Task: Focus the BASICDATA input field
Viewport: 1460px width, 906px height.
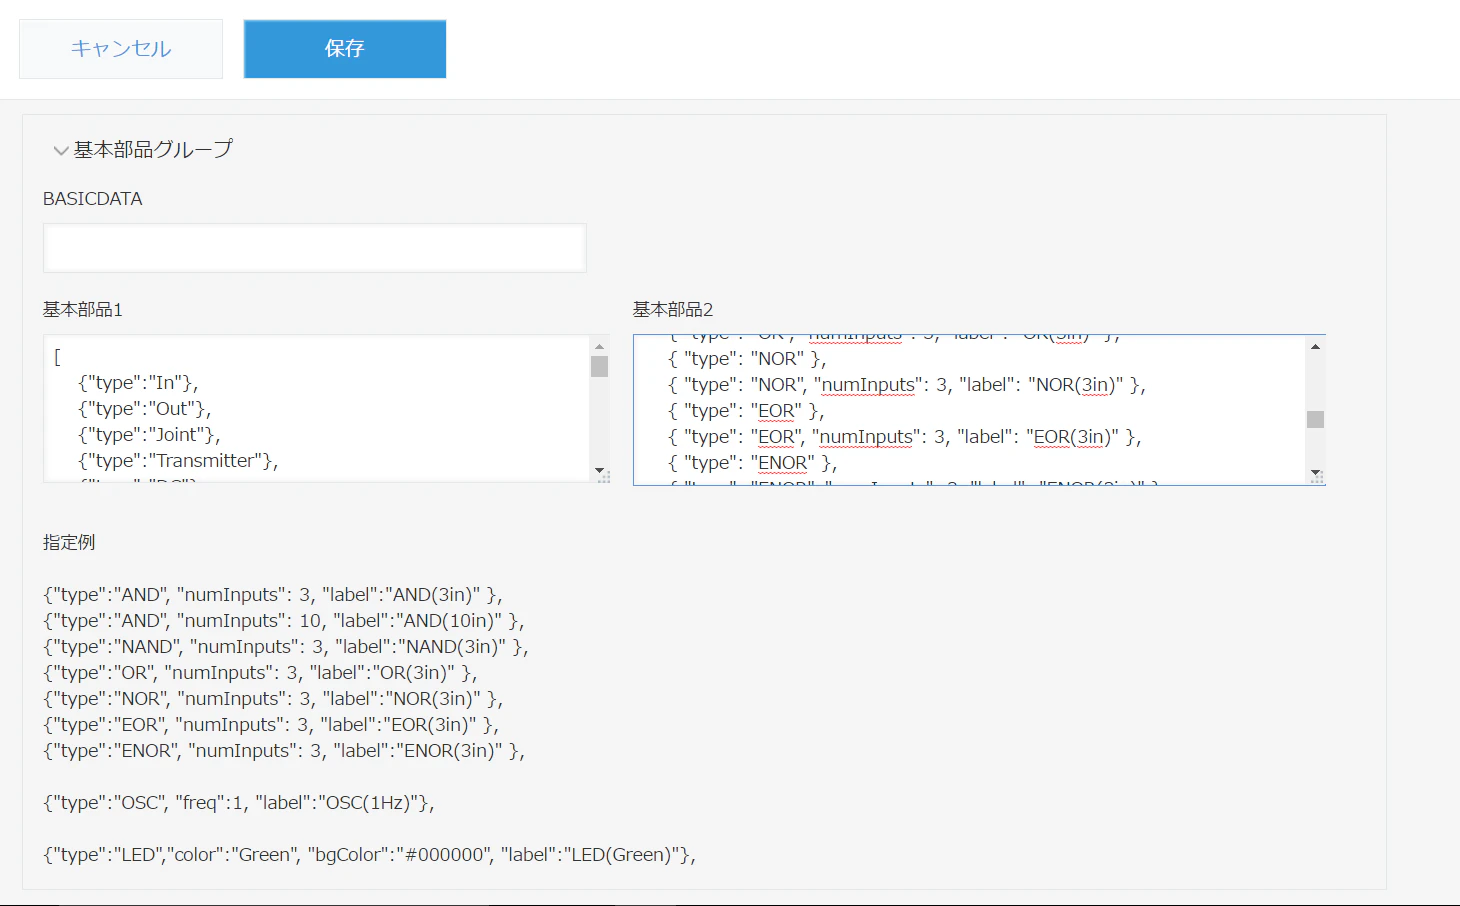Action: (x=314, y=248)
